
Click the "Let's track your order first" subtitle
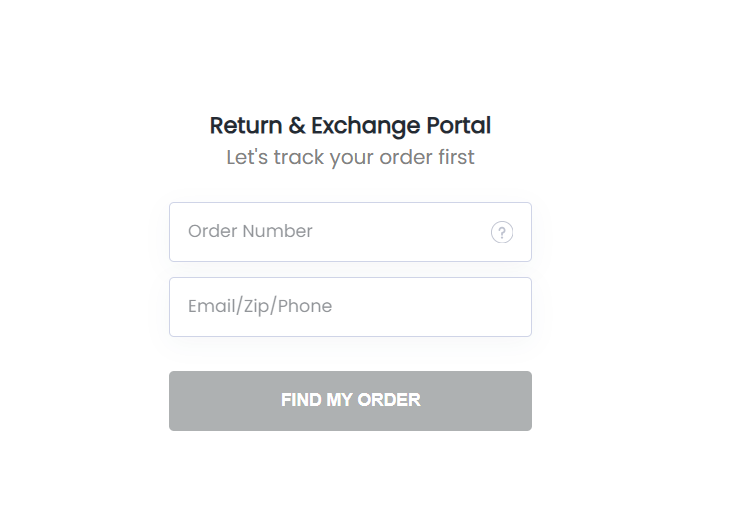(350, 158)
